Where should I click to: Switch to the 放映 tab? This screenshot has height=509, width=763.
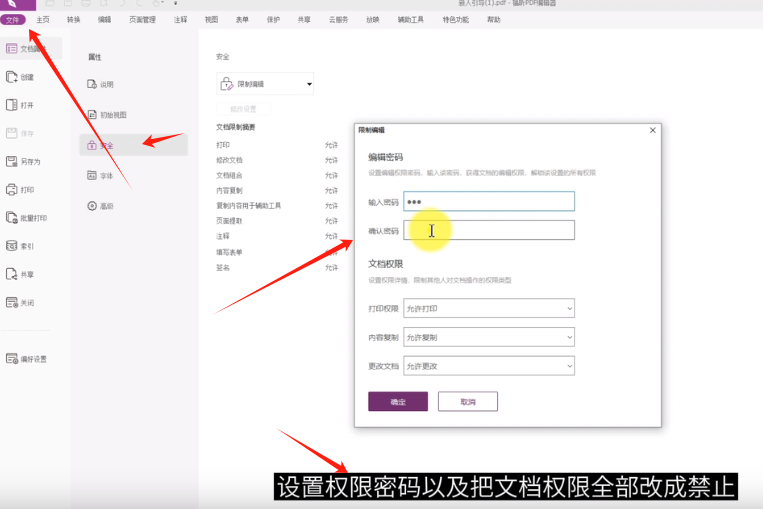click(x=373, y=19)
